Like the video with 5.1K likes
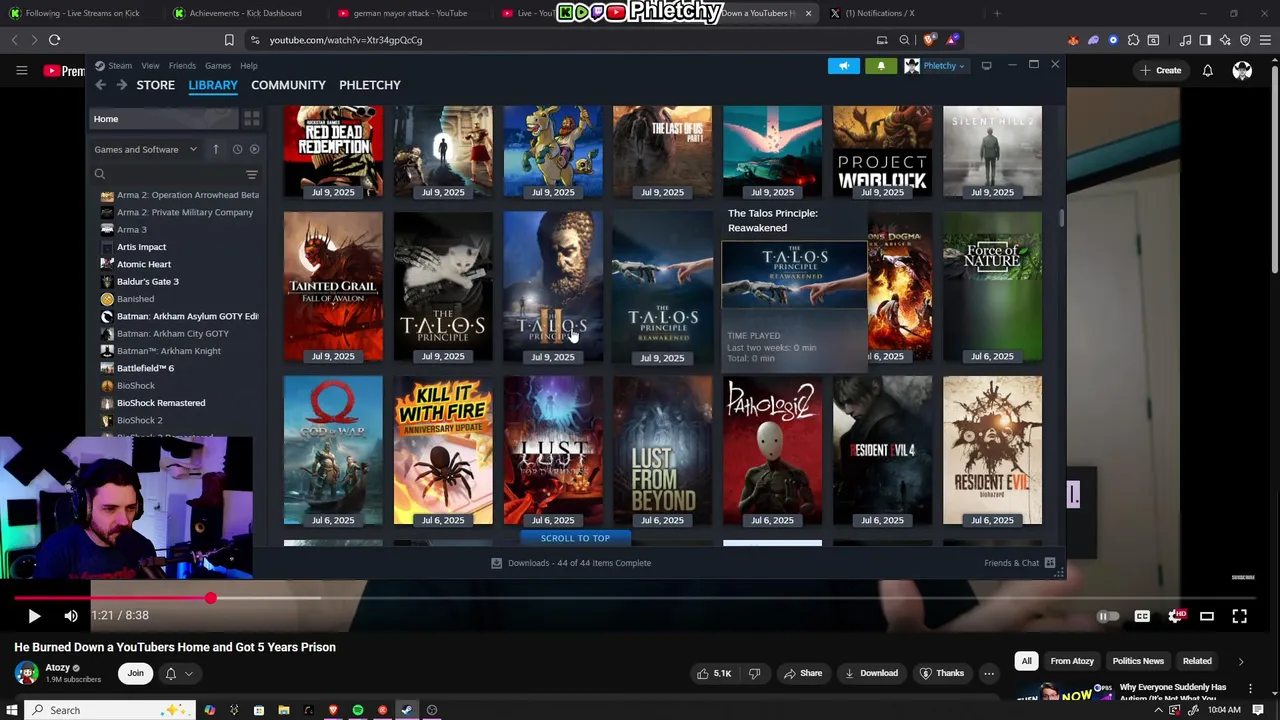The image size is (1280, 720). tap(716, 673)
